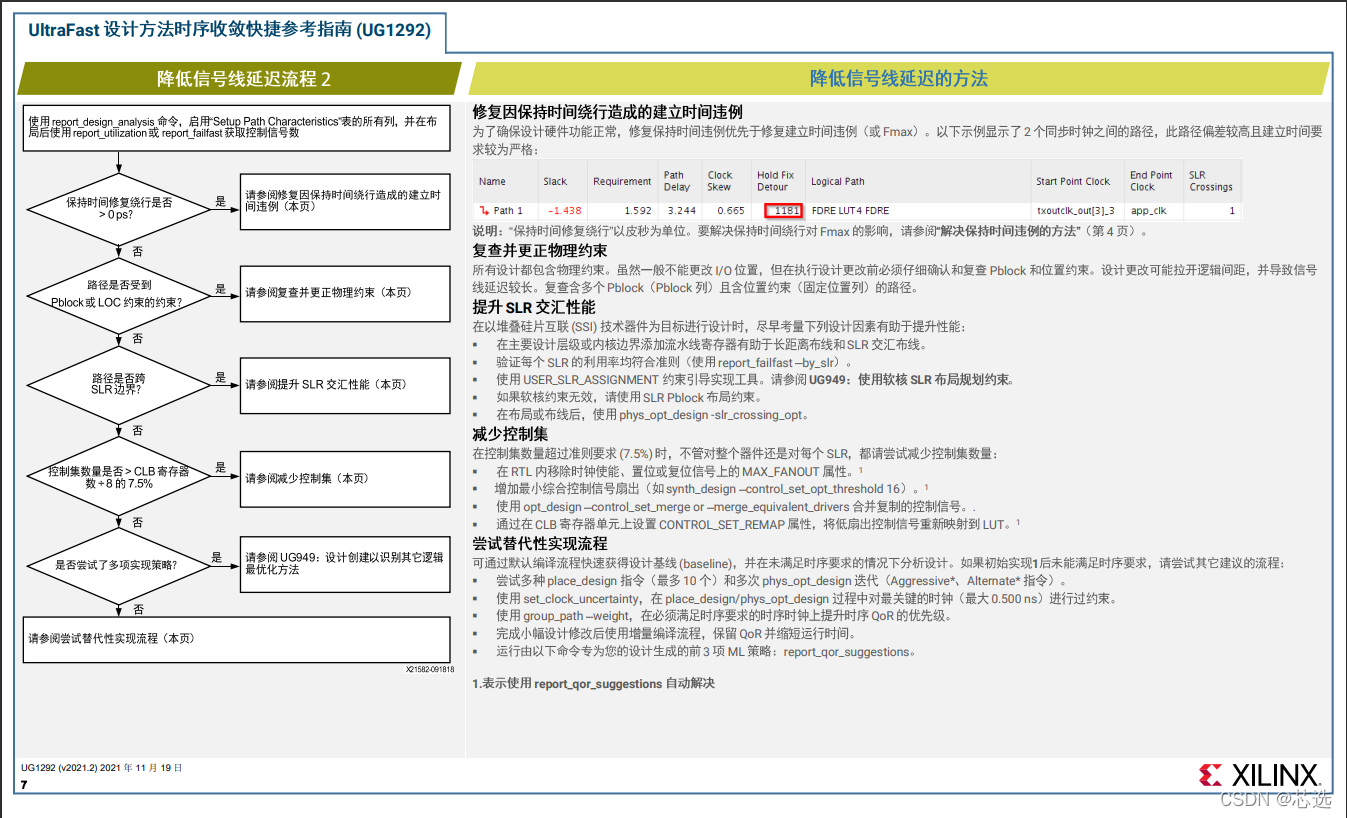The image size is (1347, 818).
Task: Click flowchart box '请参阅尝试替代性实现流程(本页)'
Action: click(x=237, y=638)
